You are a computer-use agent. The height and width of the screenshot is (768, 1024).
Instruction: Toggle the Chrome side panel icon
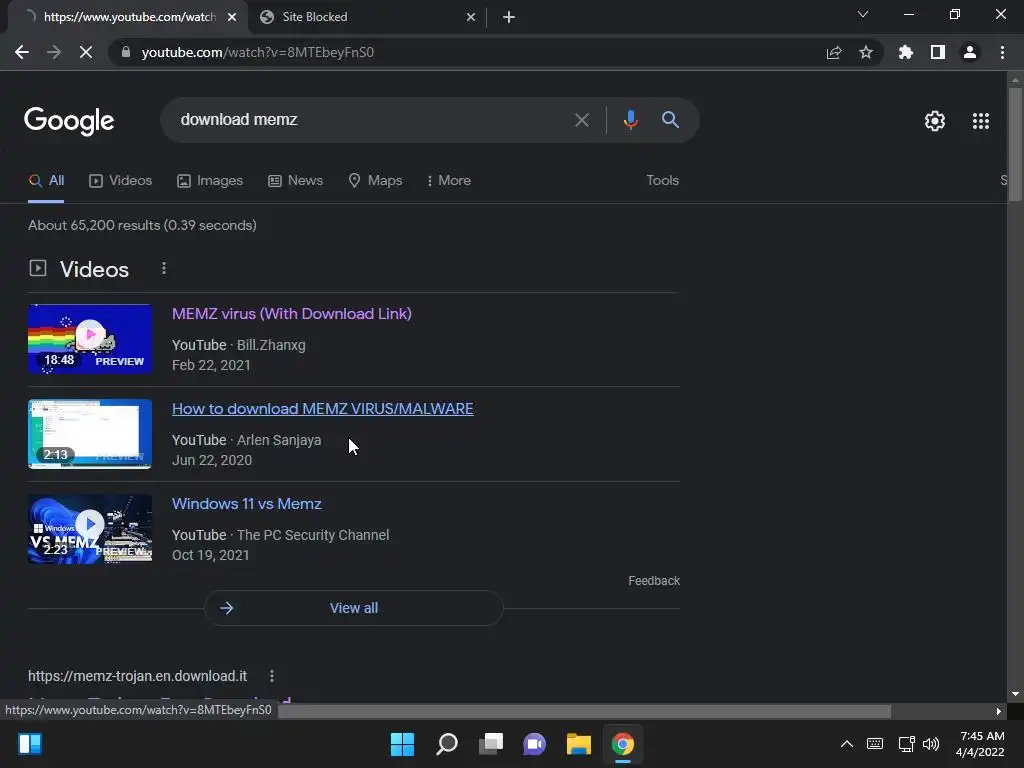point(938,52)
